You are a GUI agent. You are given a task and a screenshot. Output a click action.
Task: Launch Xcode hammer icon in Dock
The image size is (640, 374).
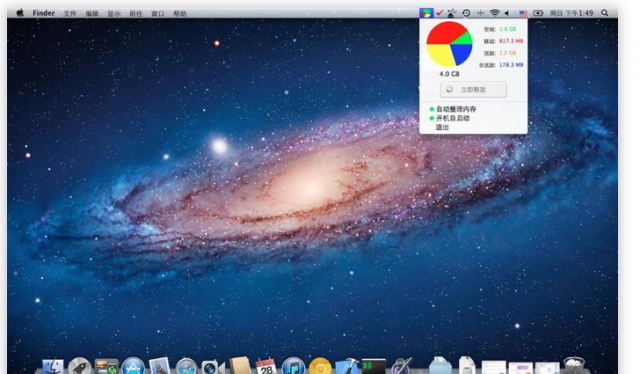(347, 366)
